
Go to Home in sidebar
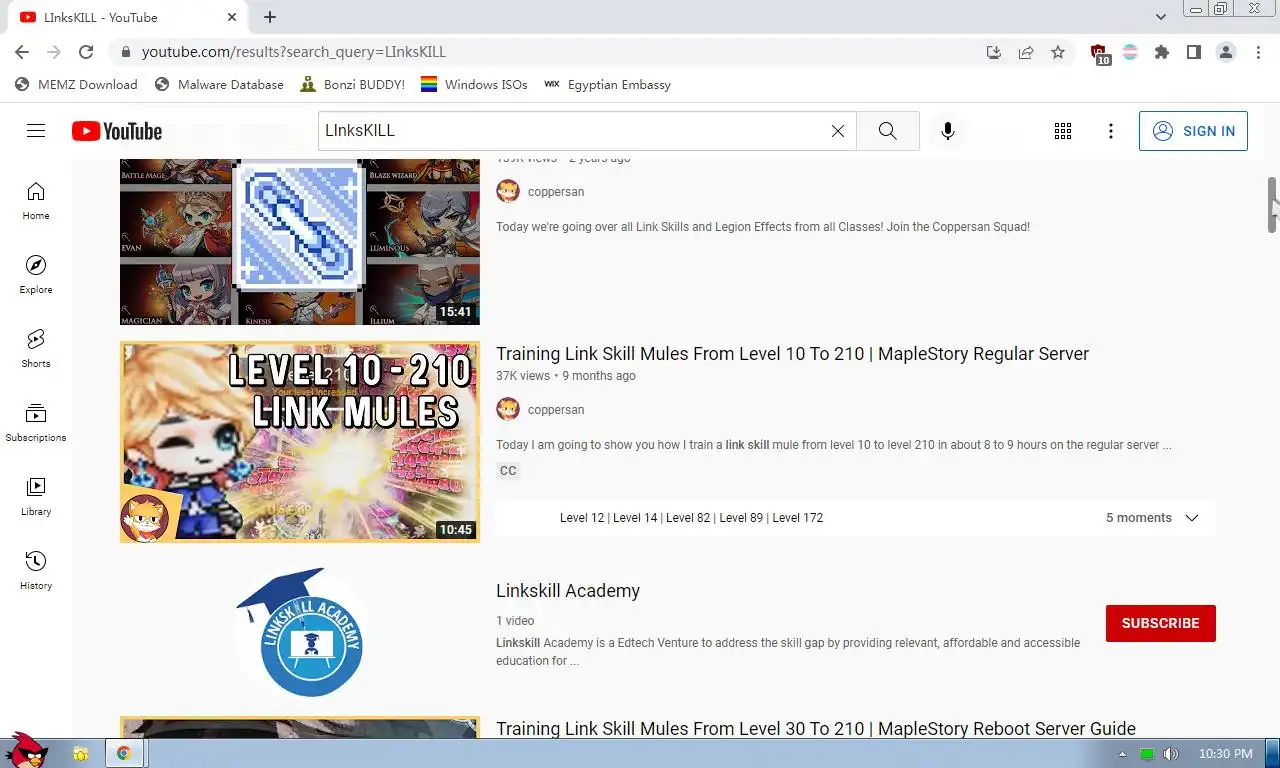pyautogui.click(x=36, y=201)
